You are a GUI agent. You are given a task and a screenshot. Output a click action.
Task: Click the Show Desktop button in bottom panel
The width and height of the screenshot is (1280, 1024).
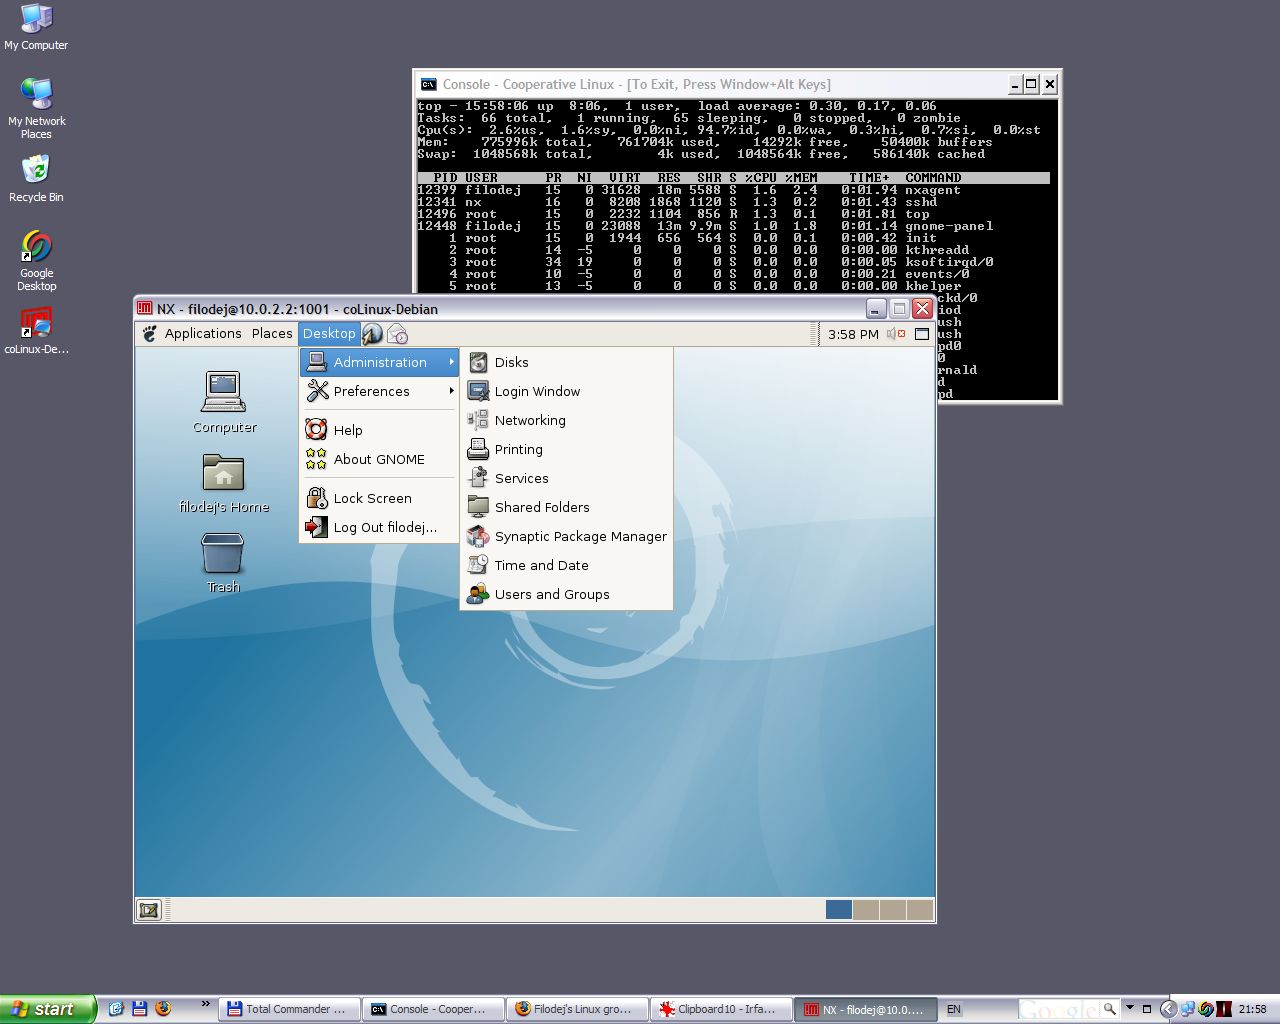(149, 910)
